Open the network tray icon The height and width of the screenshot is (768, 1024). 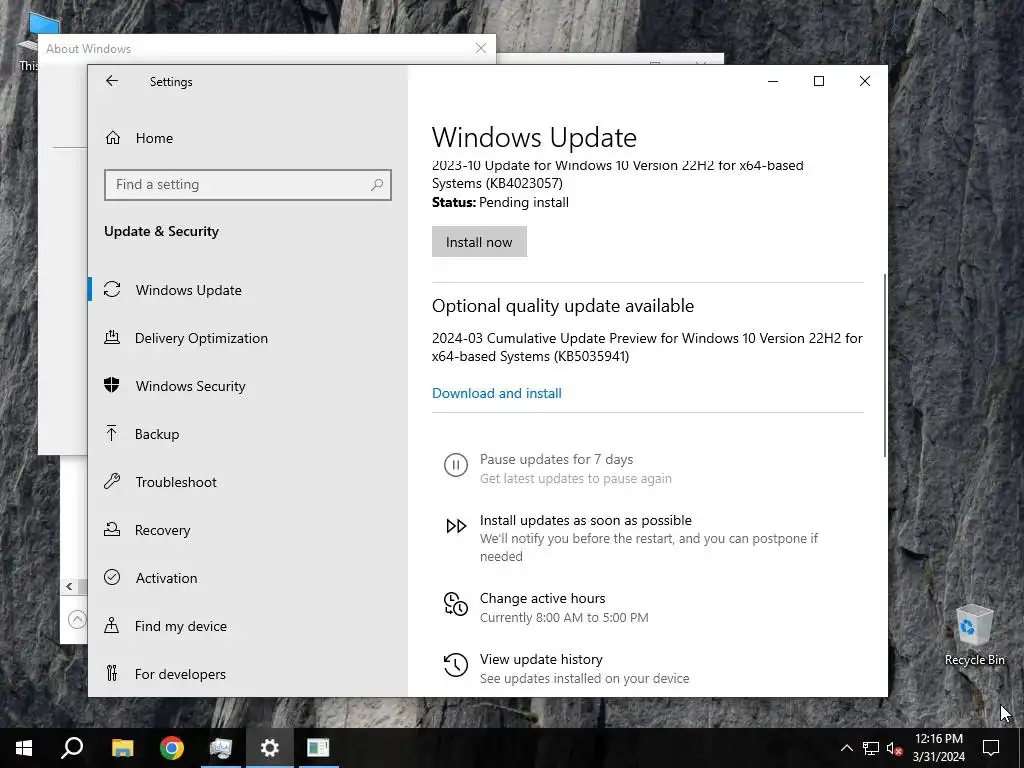tap(871, 748)
